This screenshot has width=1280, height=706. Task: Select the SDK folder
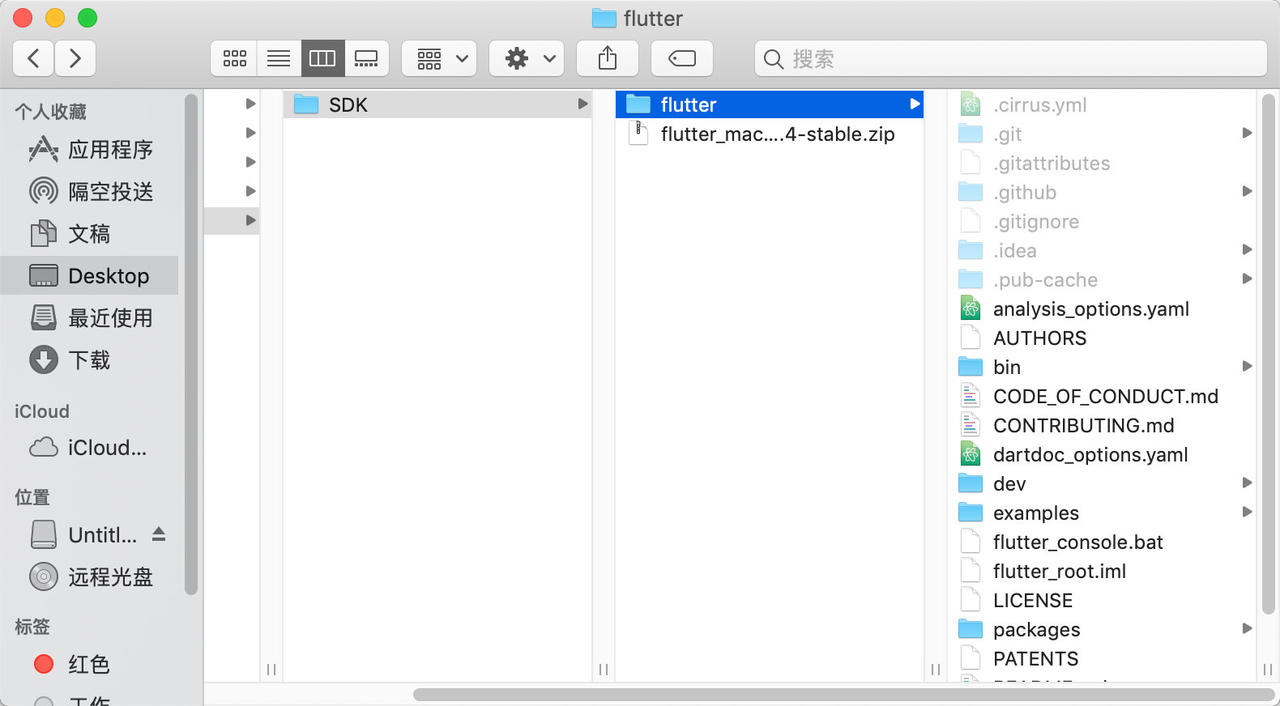point(438,104)
